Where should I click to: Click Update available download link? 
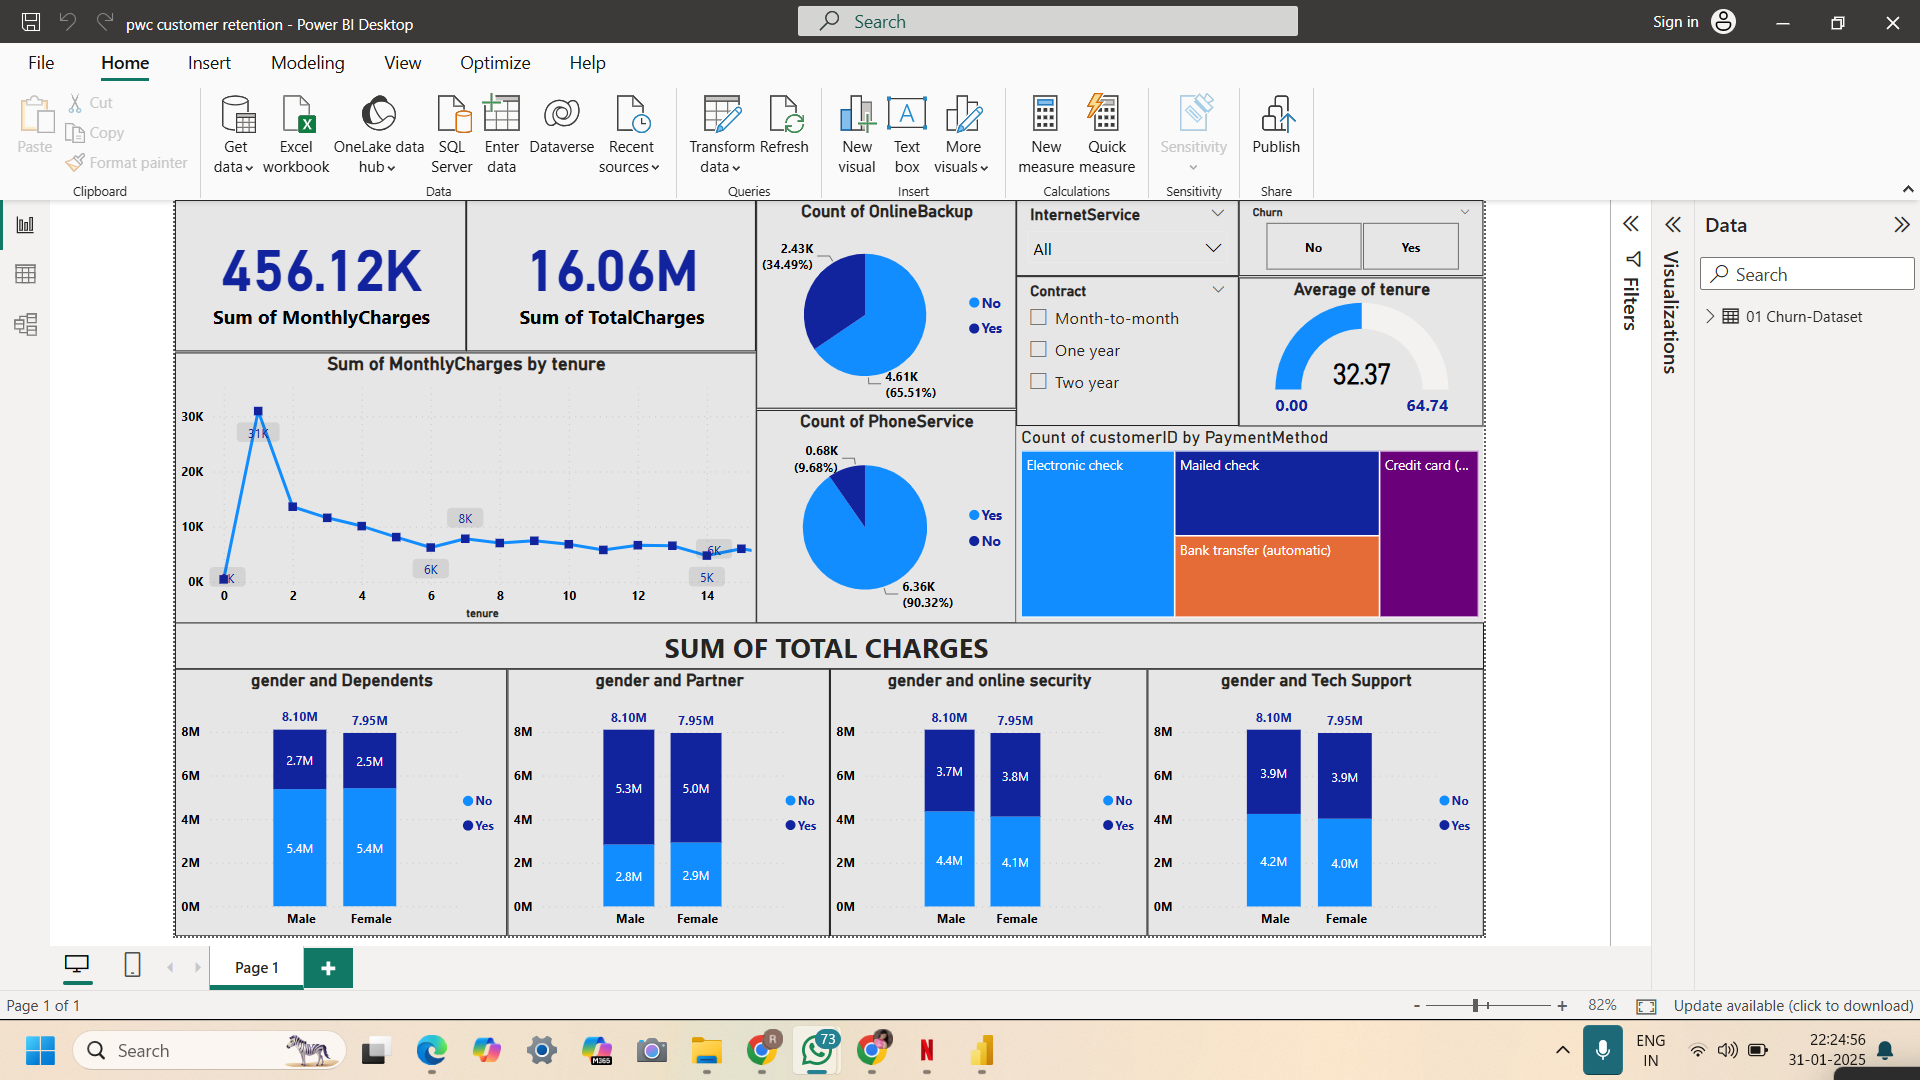1793,1006
